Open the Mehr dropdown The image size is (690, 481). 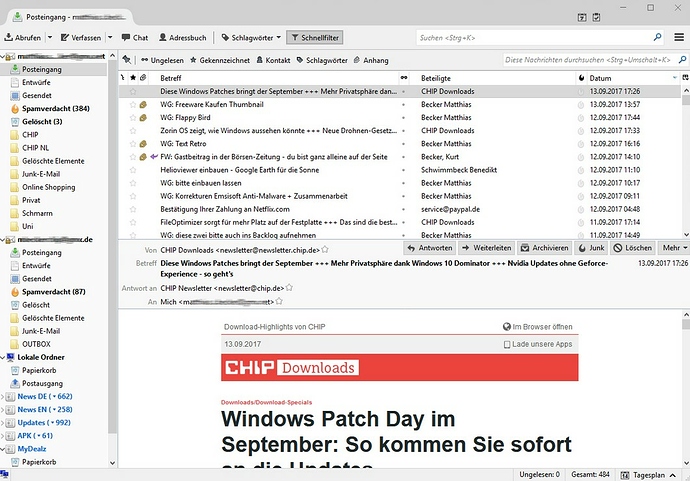[674, 248]
